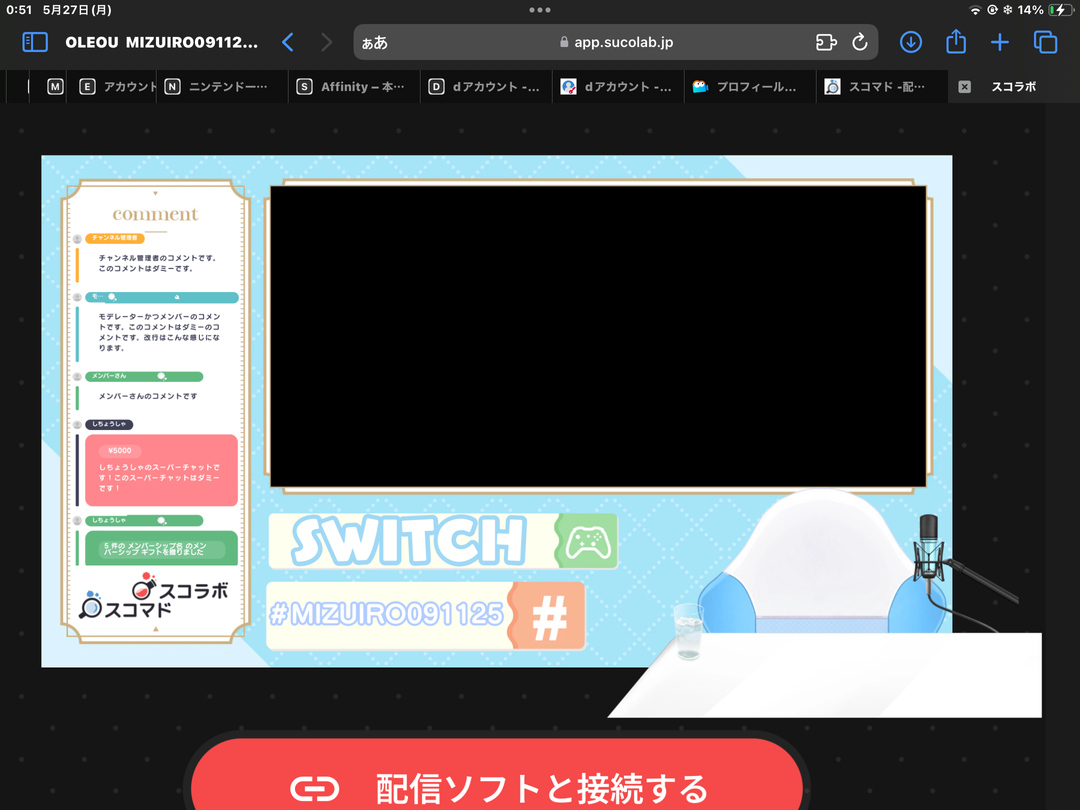The height and width of the screenshot is (810, 1080).
Task: Click the glass of water
Action: pyautogui.click(x=688, y=631)
